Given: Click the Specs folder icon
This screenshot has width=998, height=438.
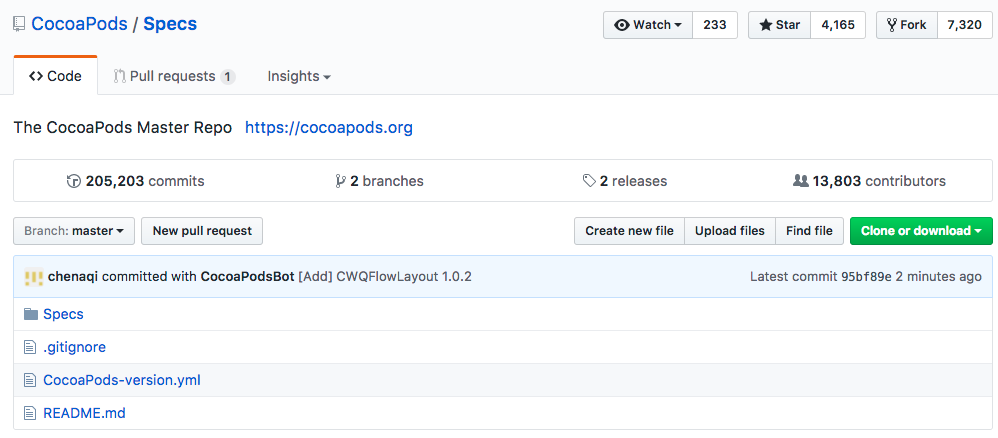Looking at the screenshot, I should [29, 314].
